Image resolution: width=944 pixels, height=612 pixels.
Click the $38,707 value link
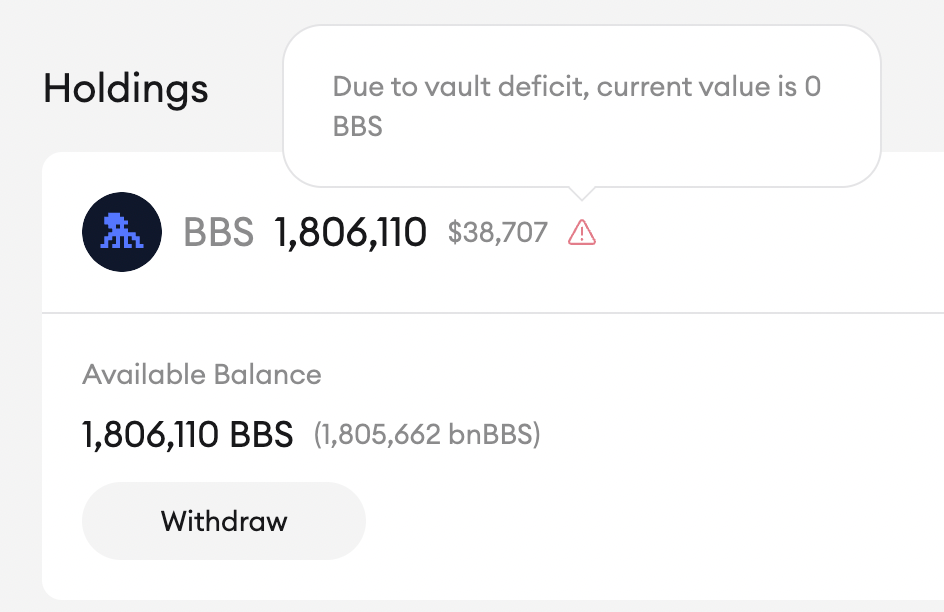pos(497,231)
